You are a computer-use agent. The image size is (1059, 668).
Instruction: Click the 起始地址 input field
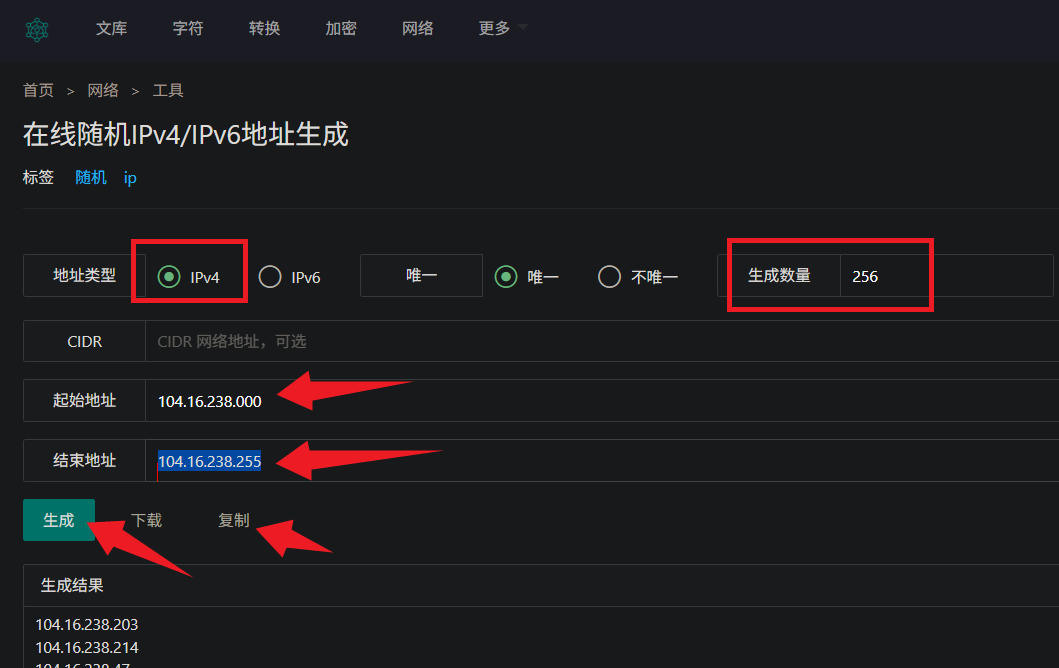(x=602, y=401)
